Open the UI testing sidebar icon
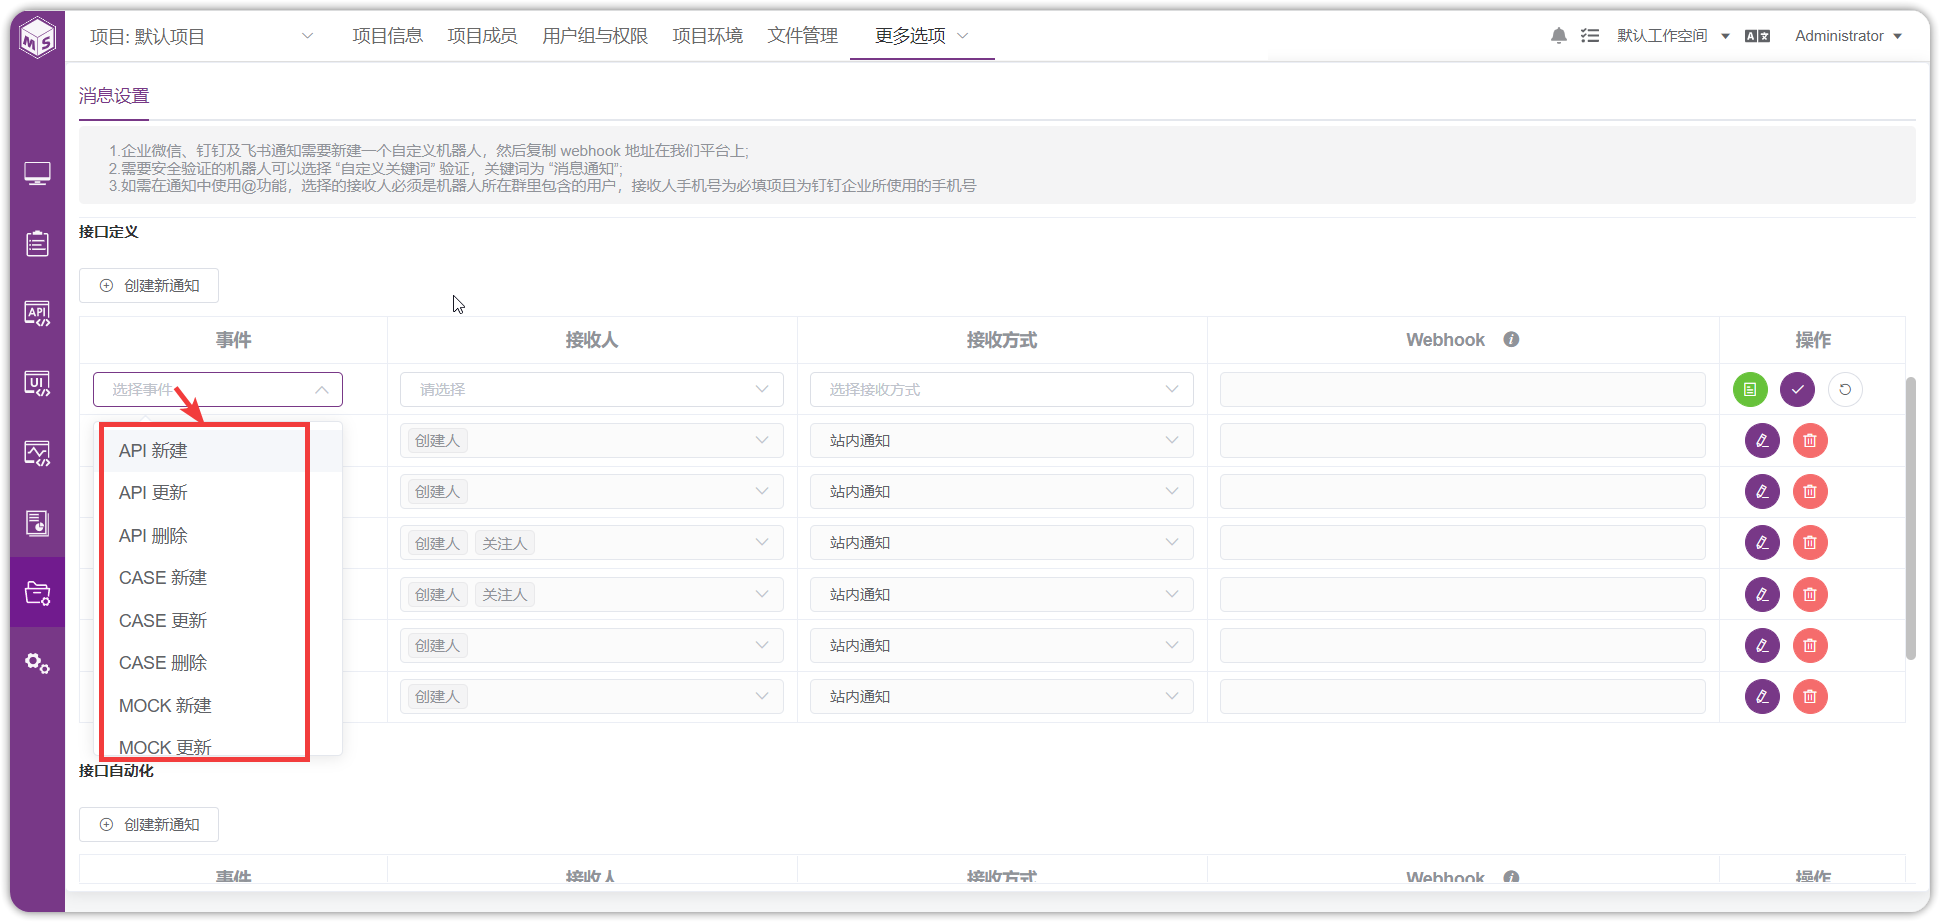 [37, 383]
